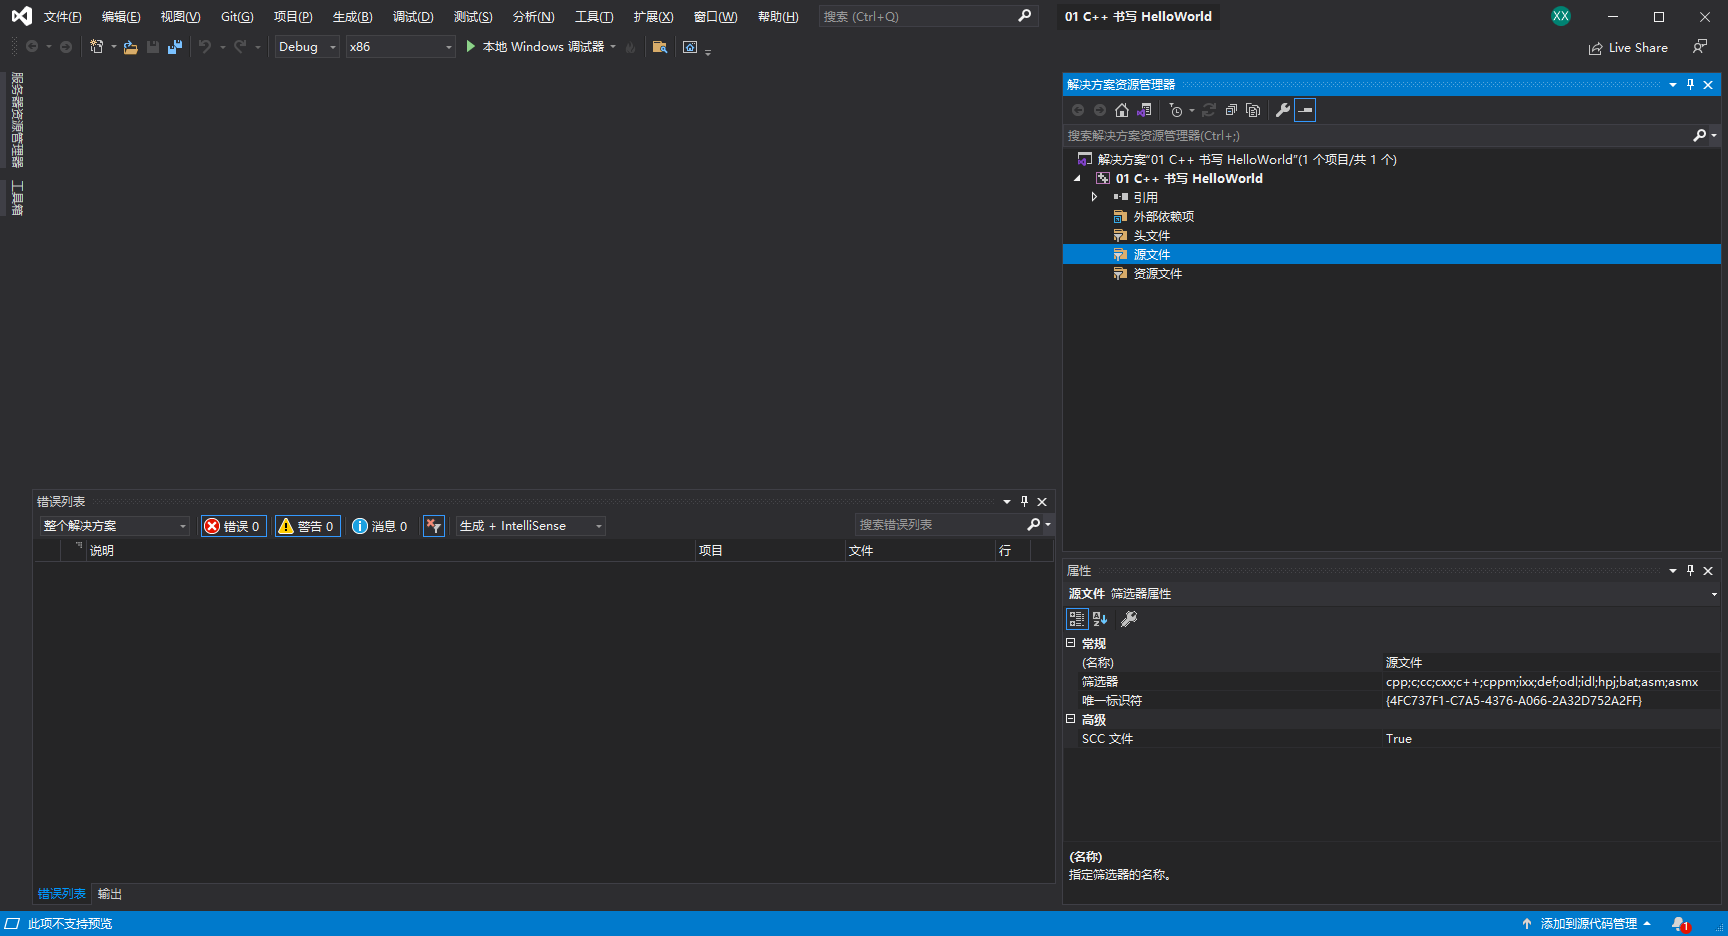
Task: Click the feedback icon near Live Share
Action: coord(1699,47)
